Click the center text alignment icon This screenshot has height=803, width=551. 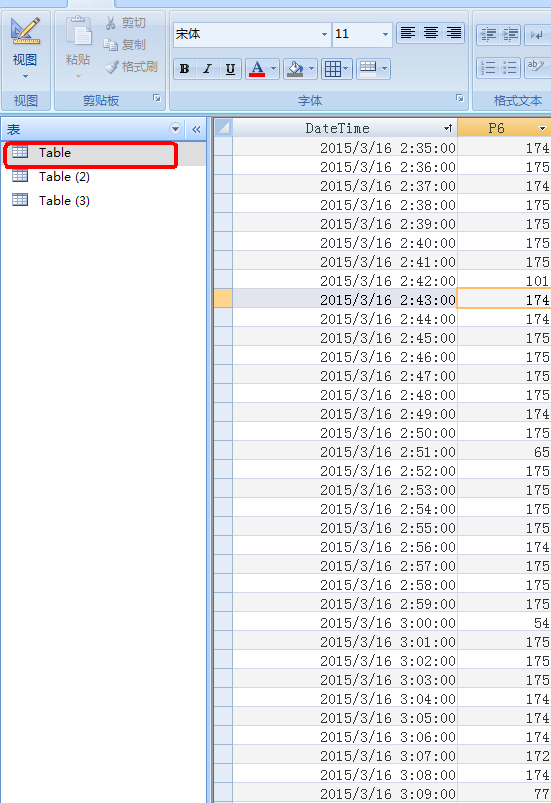[431, 33]
